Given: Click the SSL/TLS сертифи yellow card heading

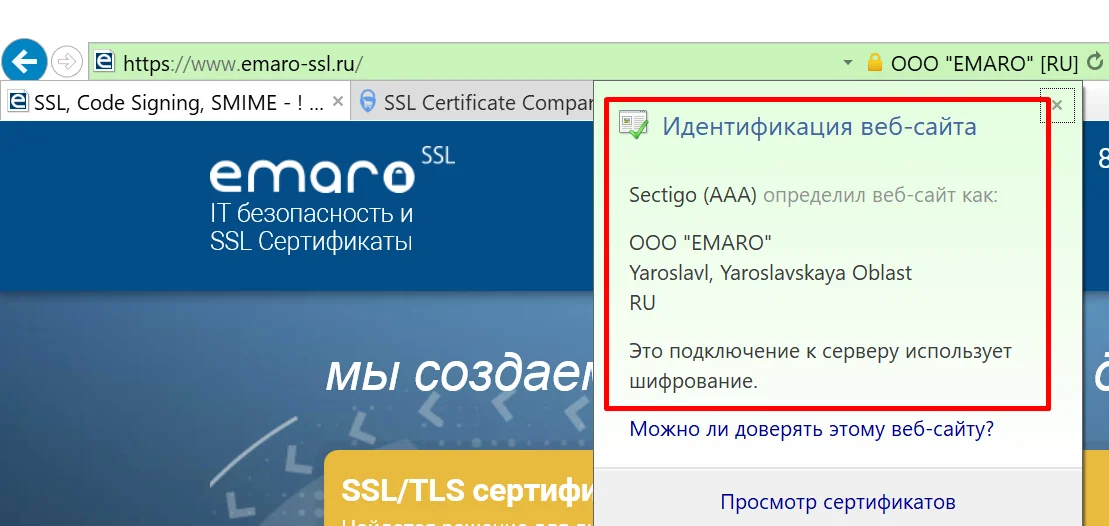Looking at the screenshot, I should click(x=467, y=491).
